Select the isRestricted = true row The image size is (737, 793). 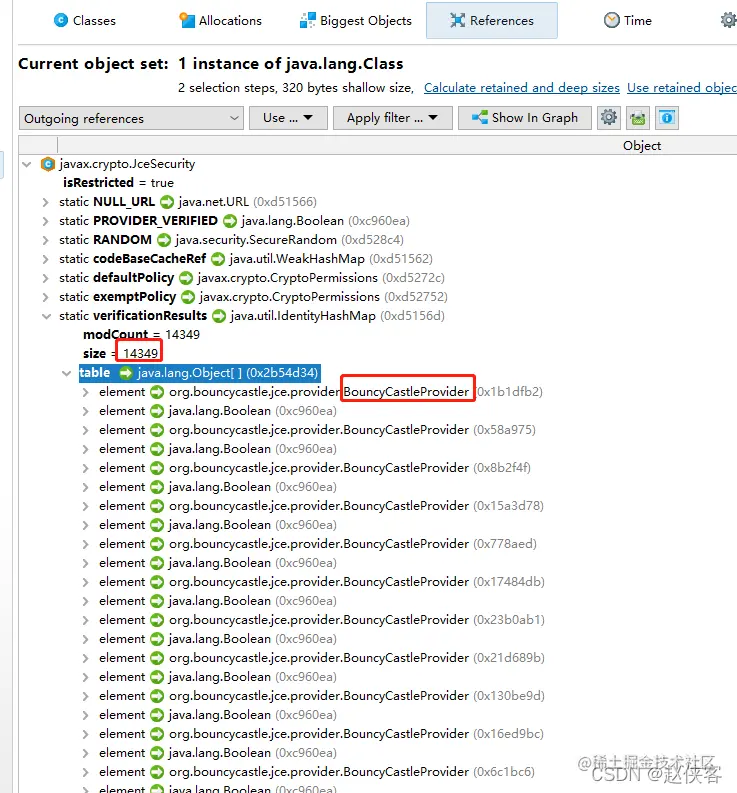click(118, 183)
